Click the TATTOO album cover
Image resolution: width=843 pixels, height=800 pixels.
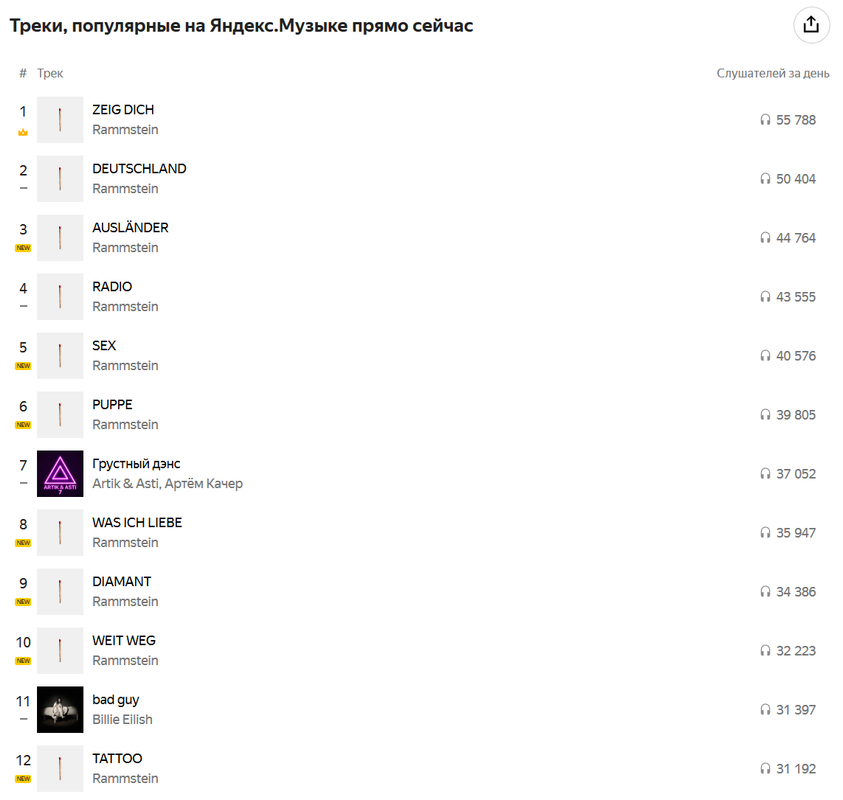pos(60,769)
